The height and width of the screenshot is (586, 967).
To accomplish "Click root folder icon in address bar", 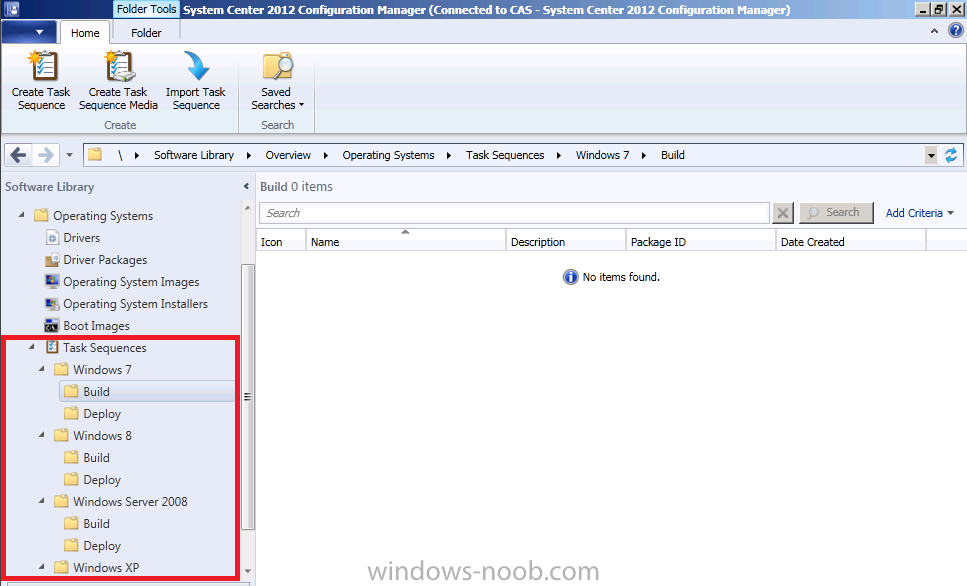I will pos(94,154).
